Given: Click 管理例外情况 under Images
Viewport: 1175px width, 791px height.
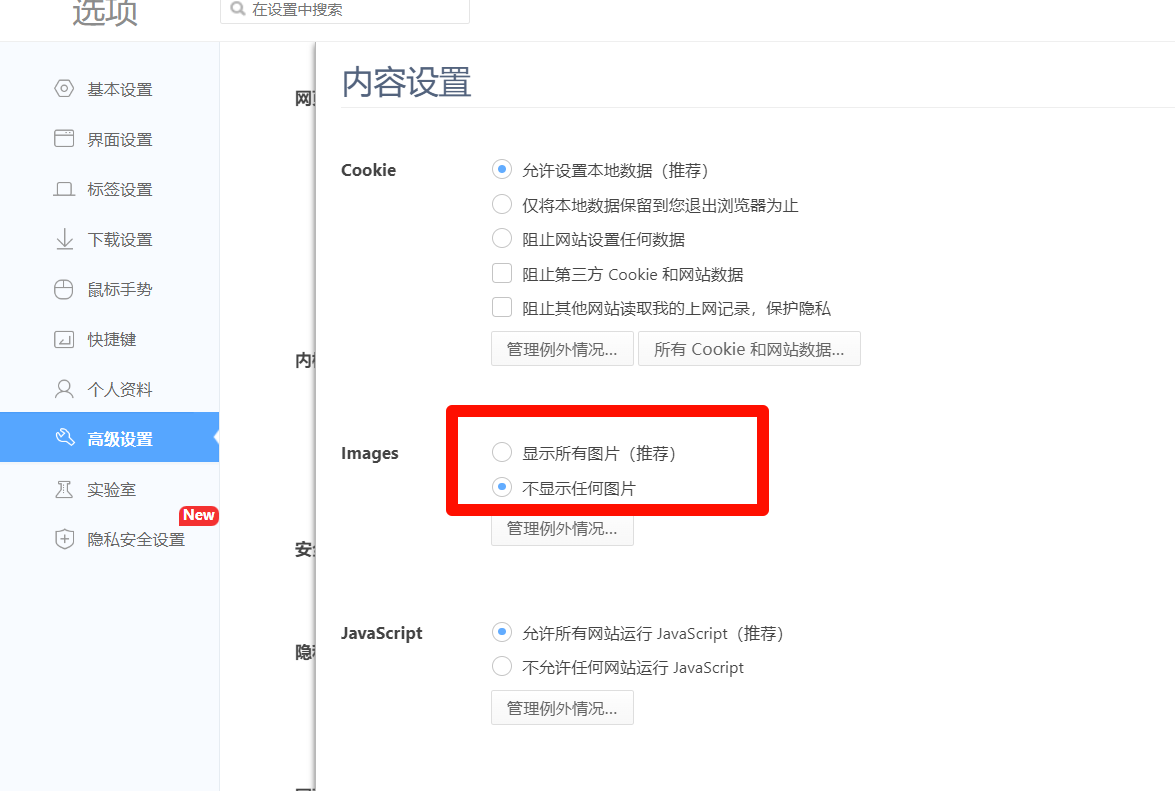Looking at the screenshot, I should (x=562, y=529).
